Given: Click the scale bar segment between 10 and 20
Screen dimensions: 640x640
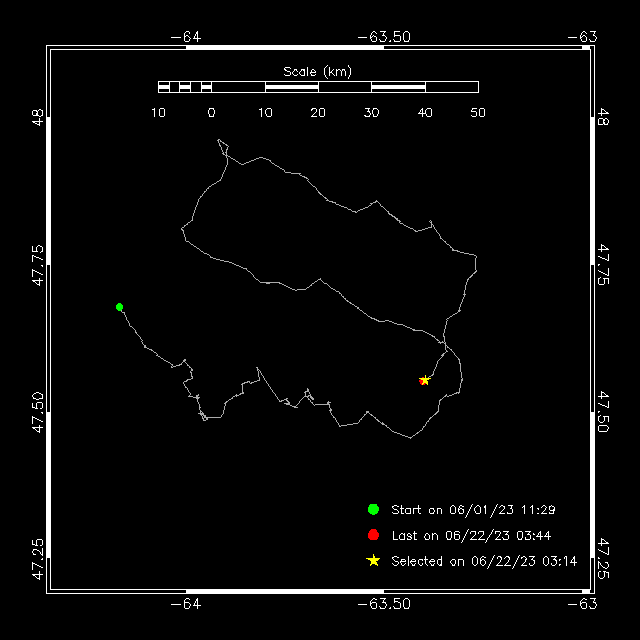Looking at the screenshot, I should pyautogui.click(x=292, y=87).
